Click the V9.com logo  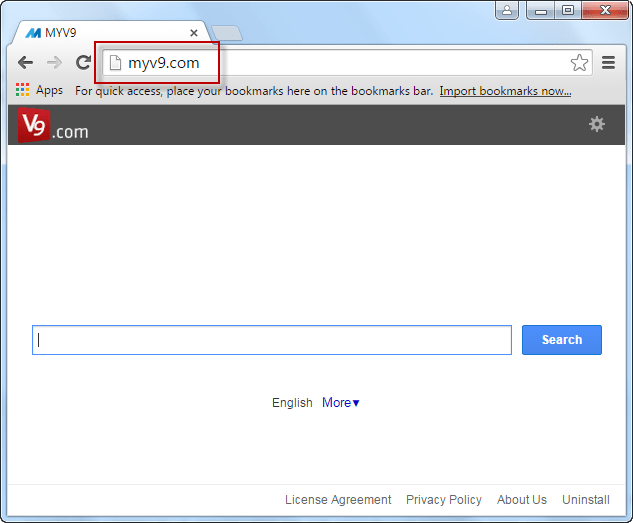53,126
